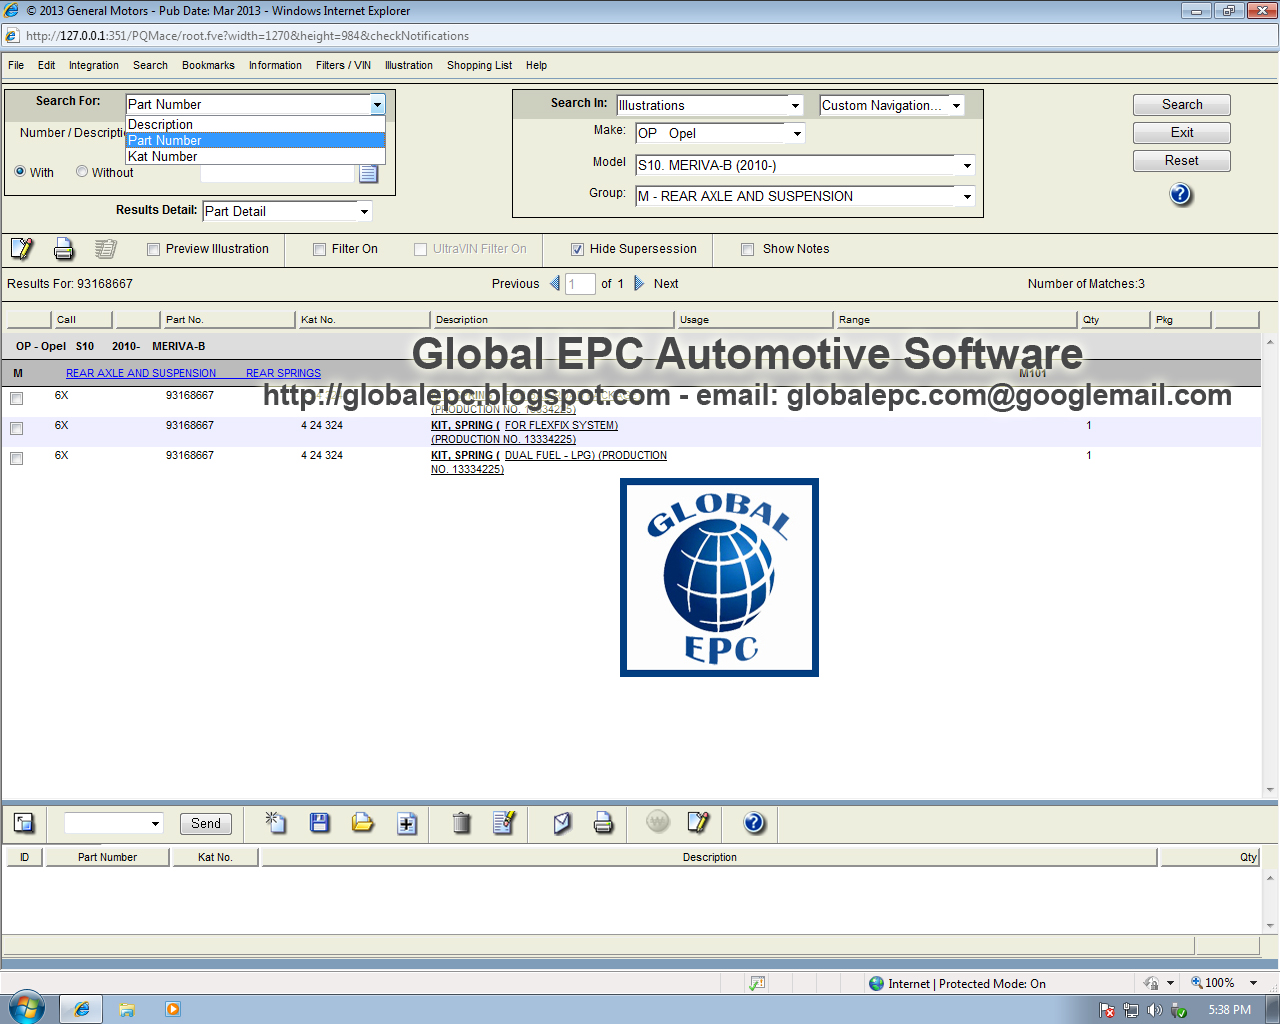Print the shopping list

click(603, 823)
